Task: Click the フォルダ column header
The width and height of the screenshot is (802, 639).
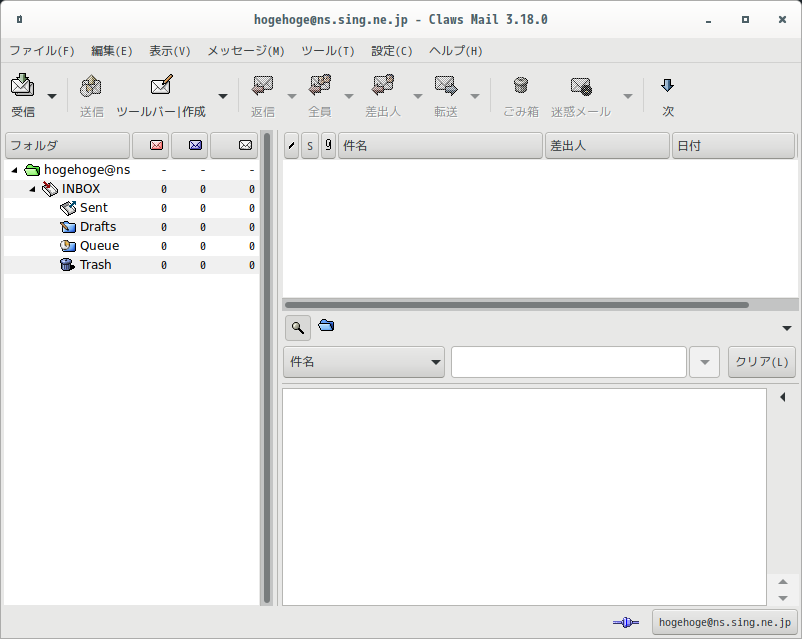Action: point(68,146)
